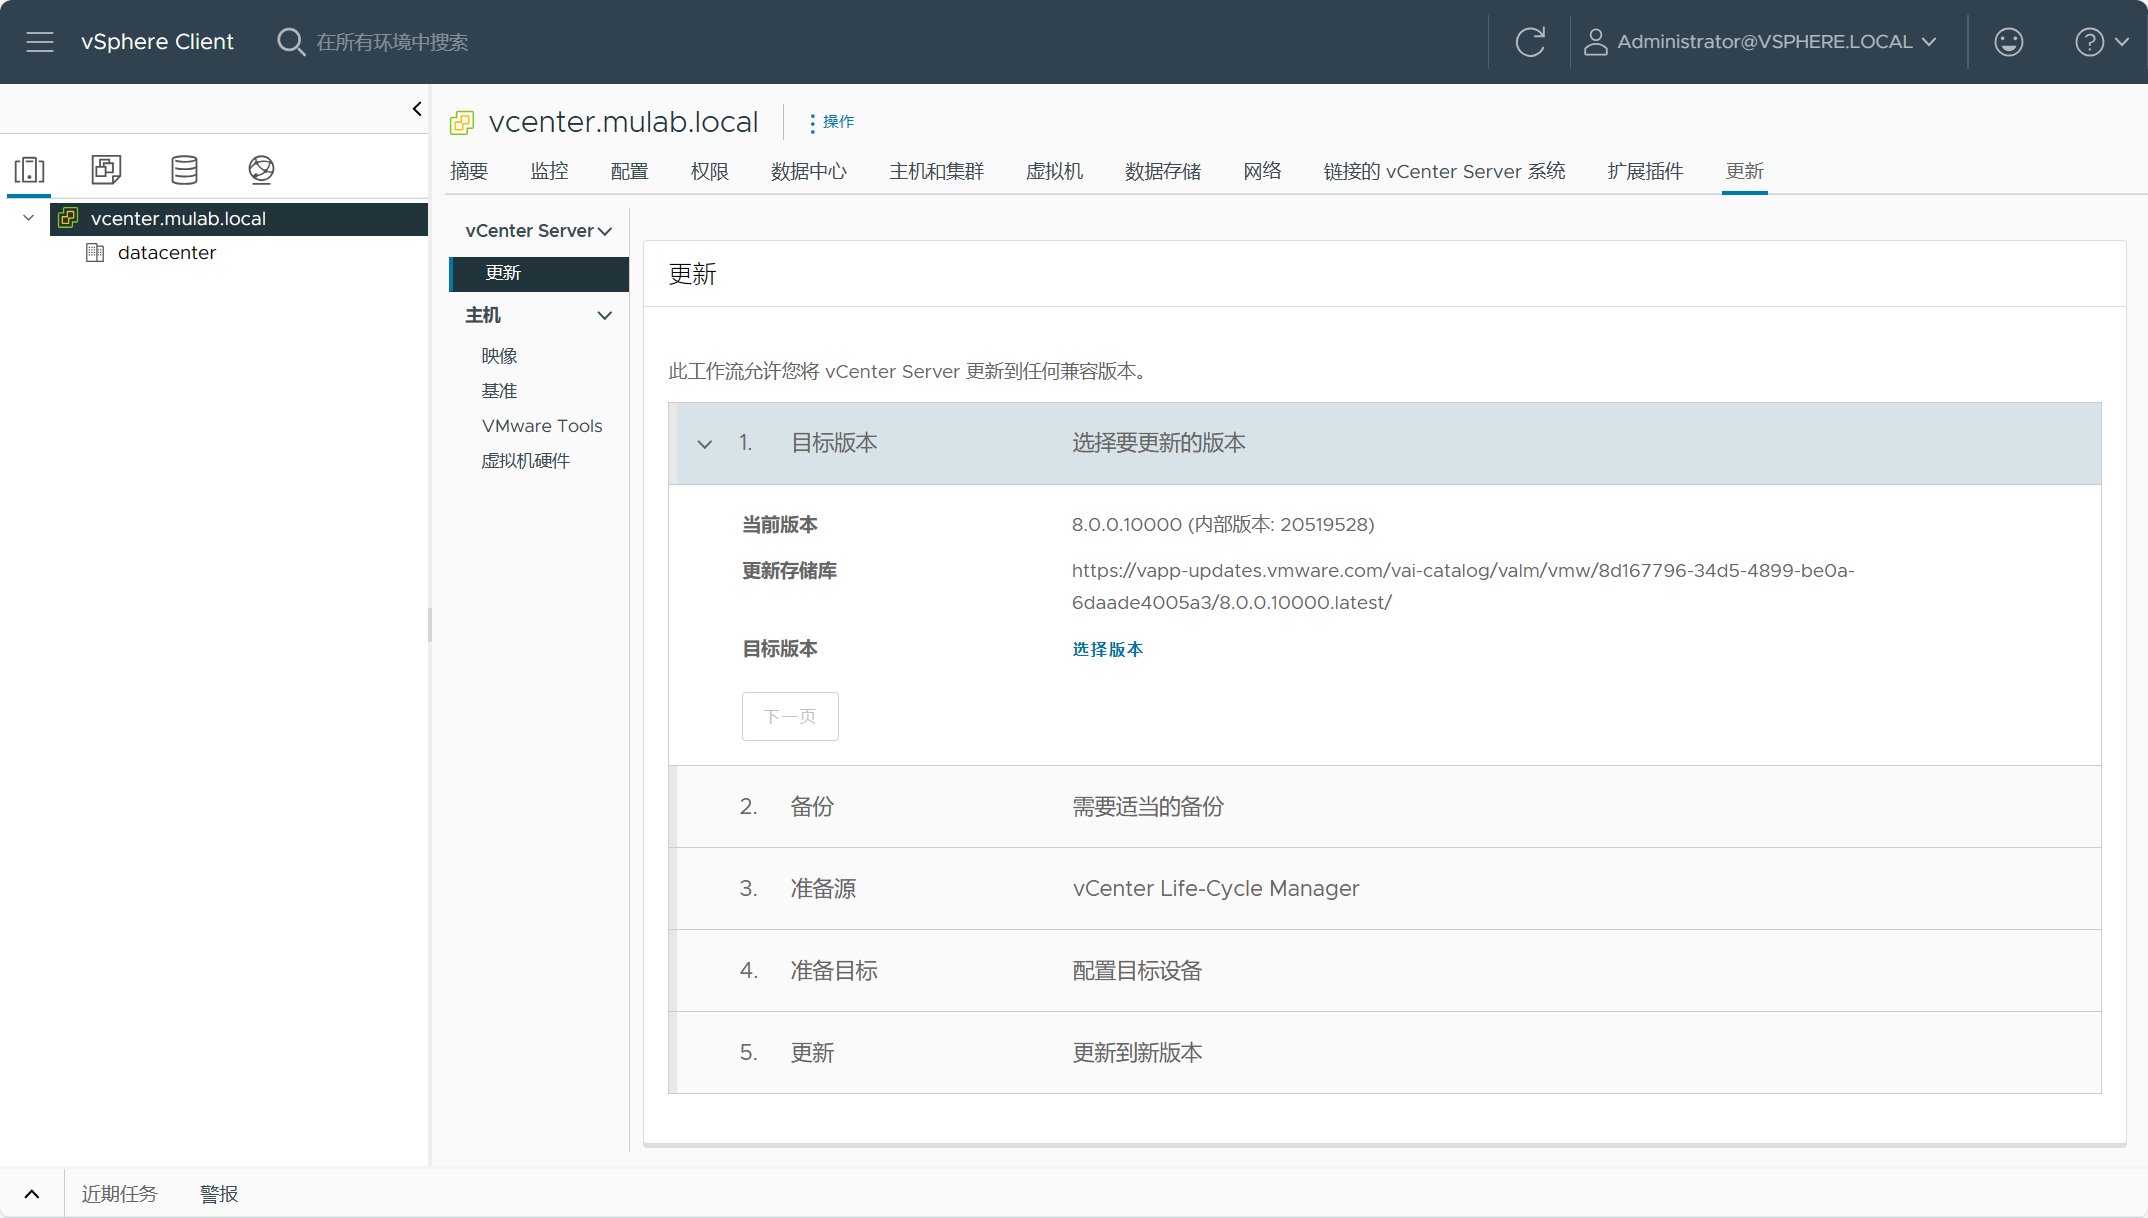Viewport: 2148px width, 1218px height.
Task: Switch to Hosts and Clusters inventory view
Action: 30,169
